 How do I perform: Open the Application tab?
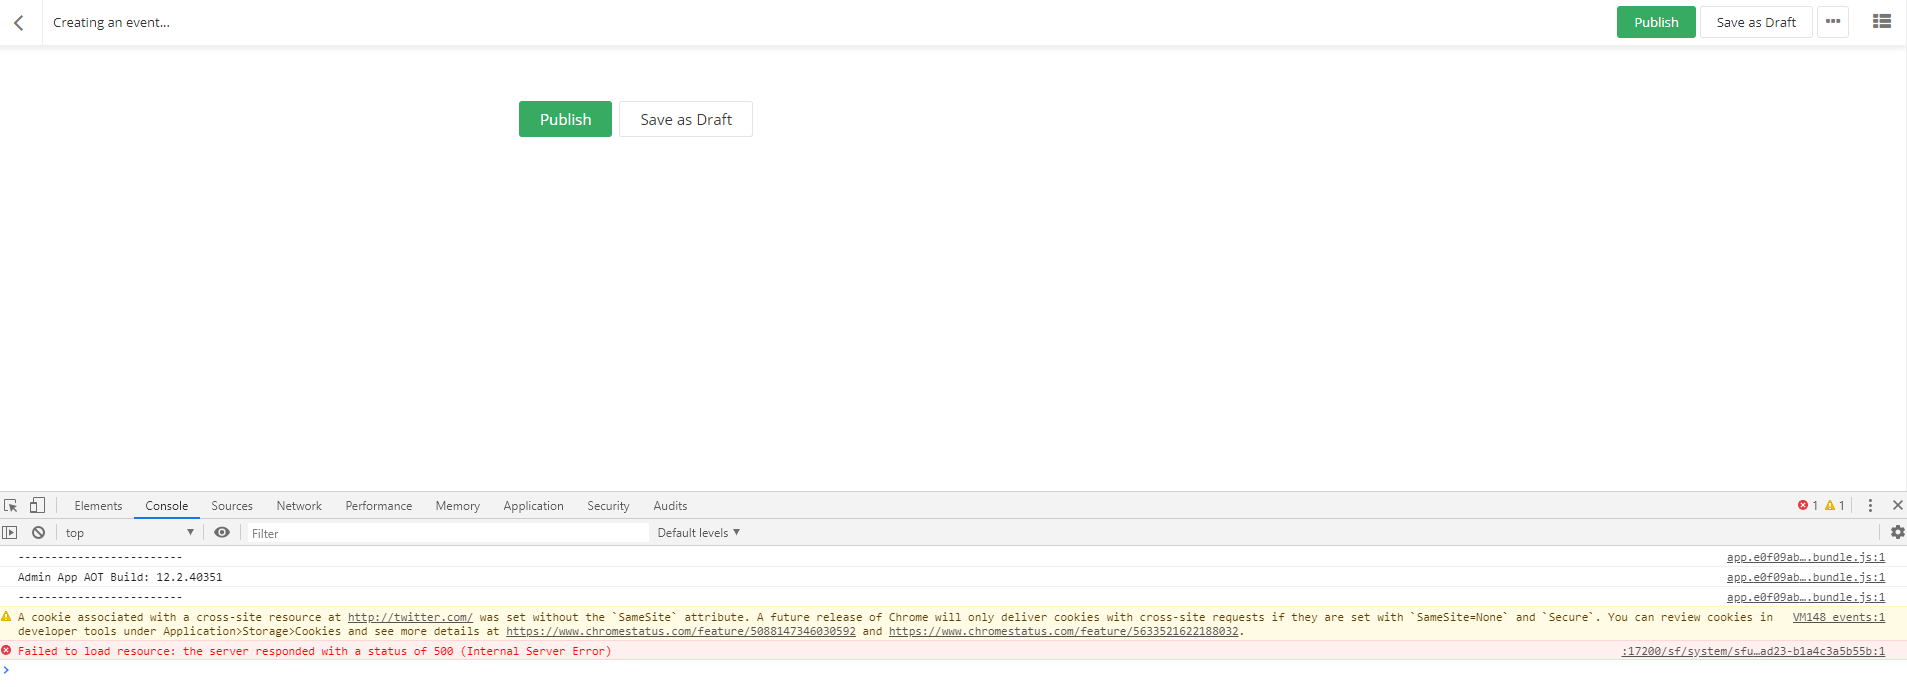click(x=534, y=506)
